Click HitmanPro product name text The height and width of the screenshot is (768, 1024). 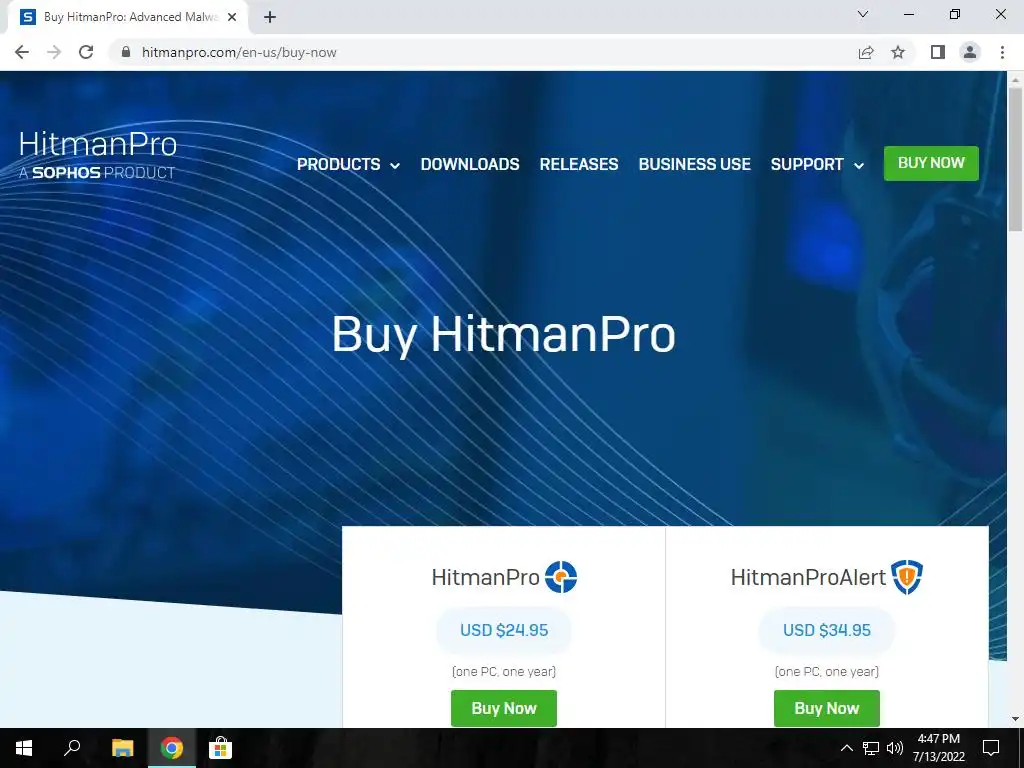point(485,577)
